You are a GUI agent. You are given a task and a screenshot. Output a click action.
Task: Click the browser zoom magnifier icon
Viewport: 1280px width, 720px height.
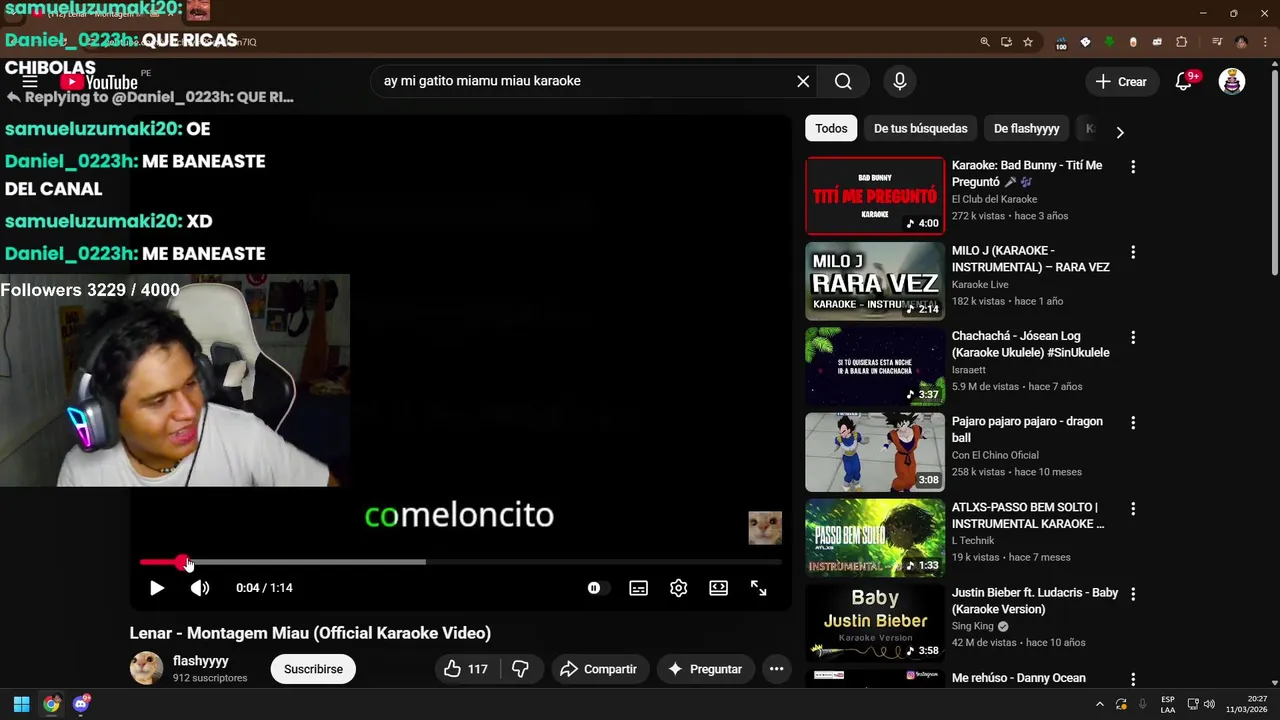985,42
